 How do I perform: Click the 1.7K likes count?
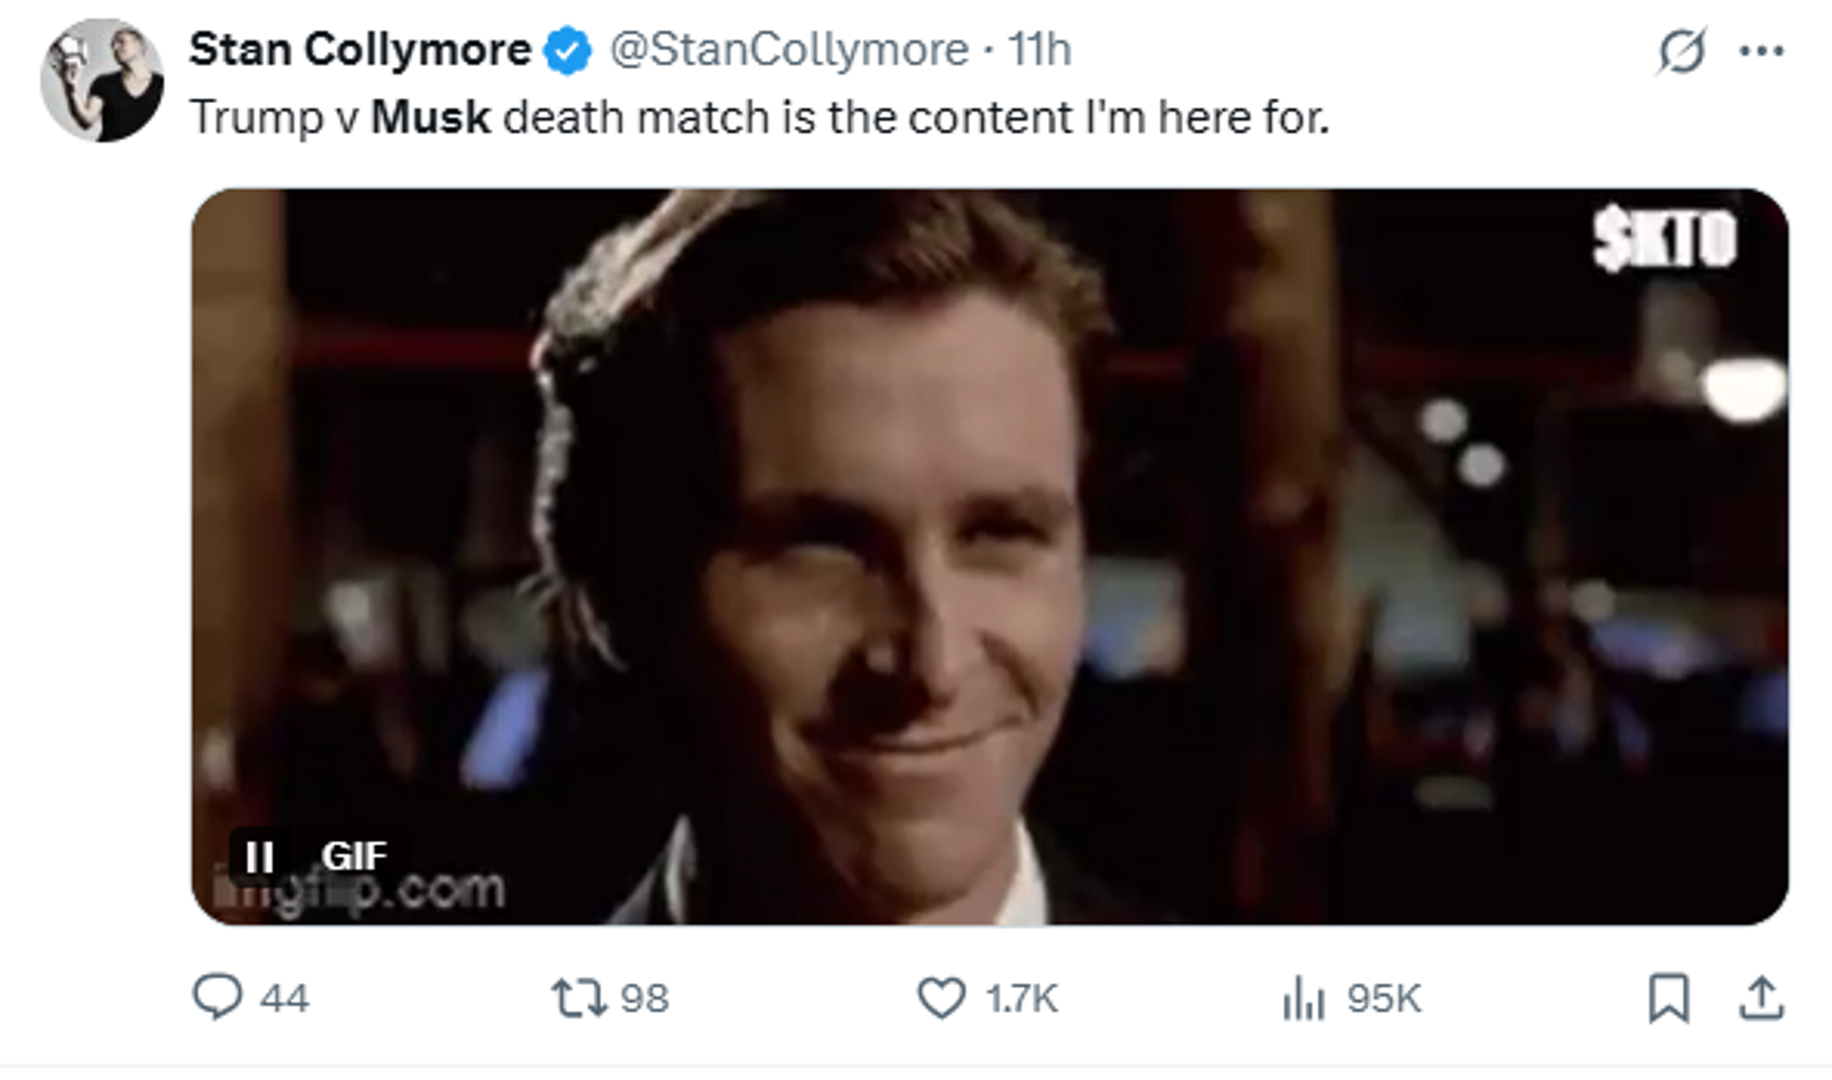pos(1021,998)
